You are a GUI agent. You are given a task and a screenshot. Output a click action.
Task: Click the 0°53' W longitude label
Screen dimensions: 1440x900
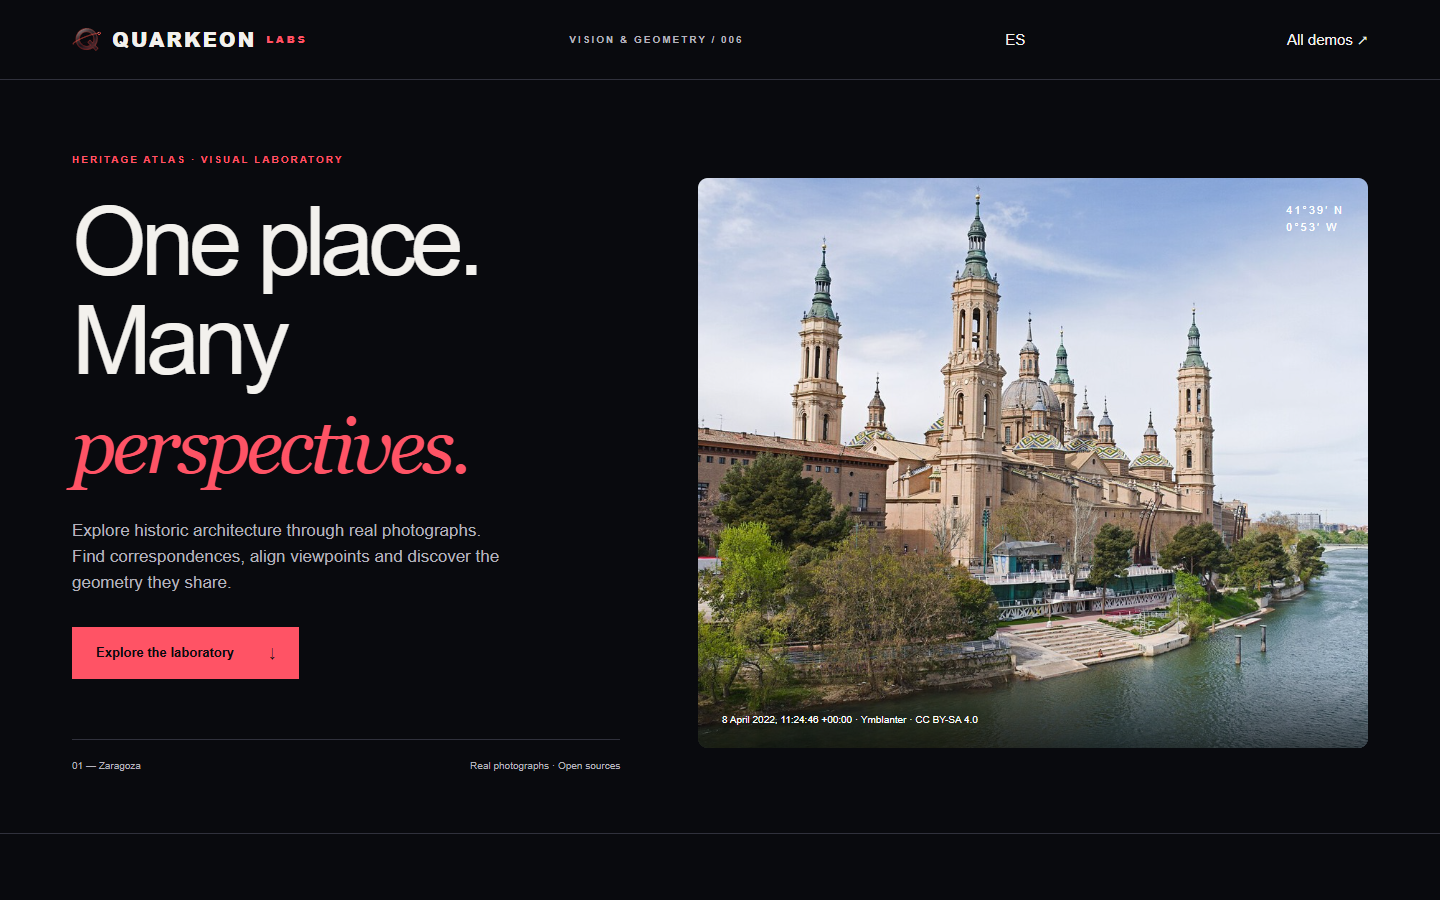pos(1311,227)
